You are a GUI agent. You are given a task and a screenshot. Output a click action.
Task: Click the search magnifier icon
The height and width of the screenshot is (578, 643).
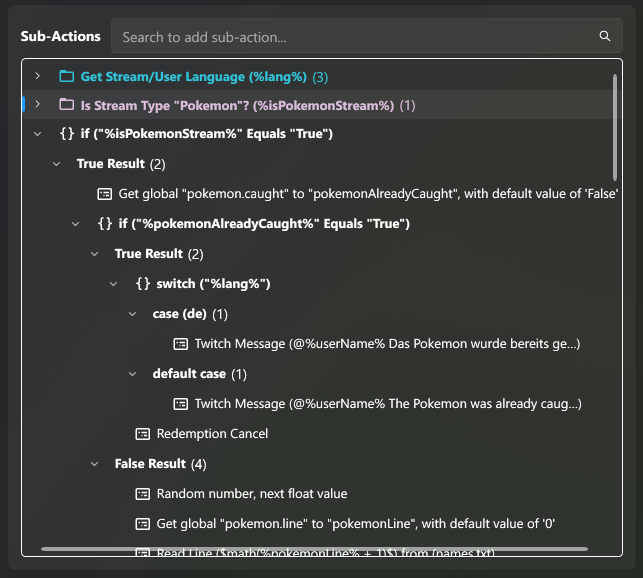click(604, 36)
